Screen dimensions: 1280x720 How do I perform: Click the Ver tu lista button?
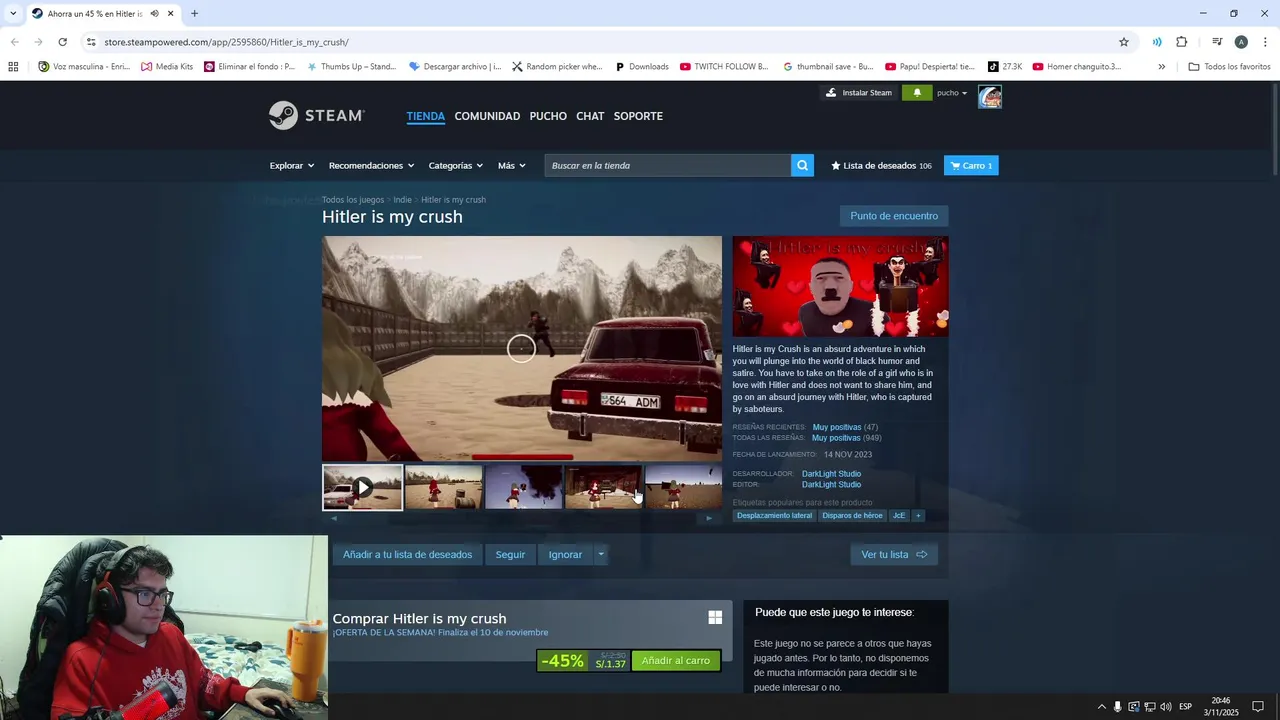(x=894, y=555)
